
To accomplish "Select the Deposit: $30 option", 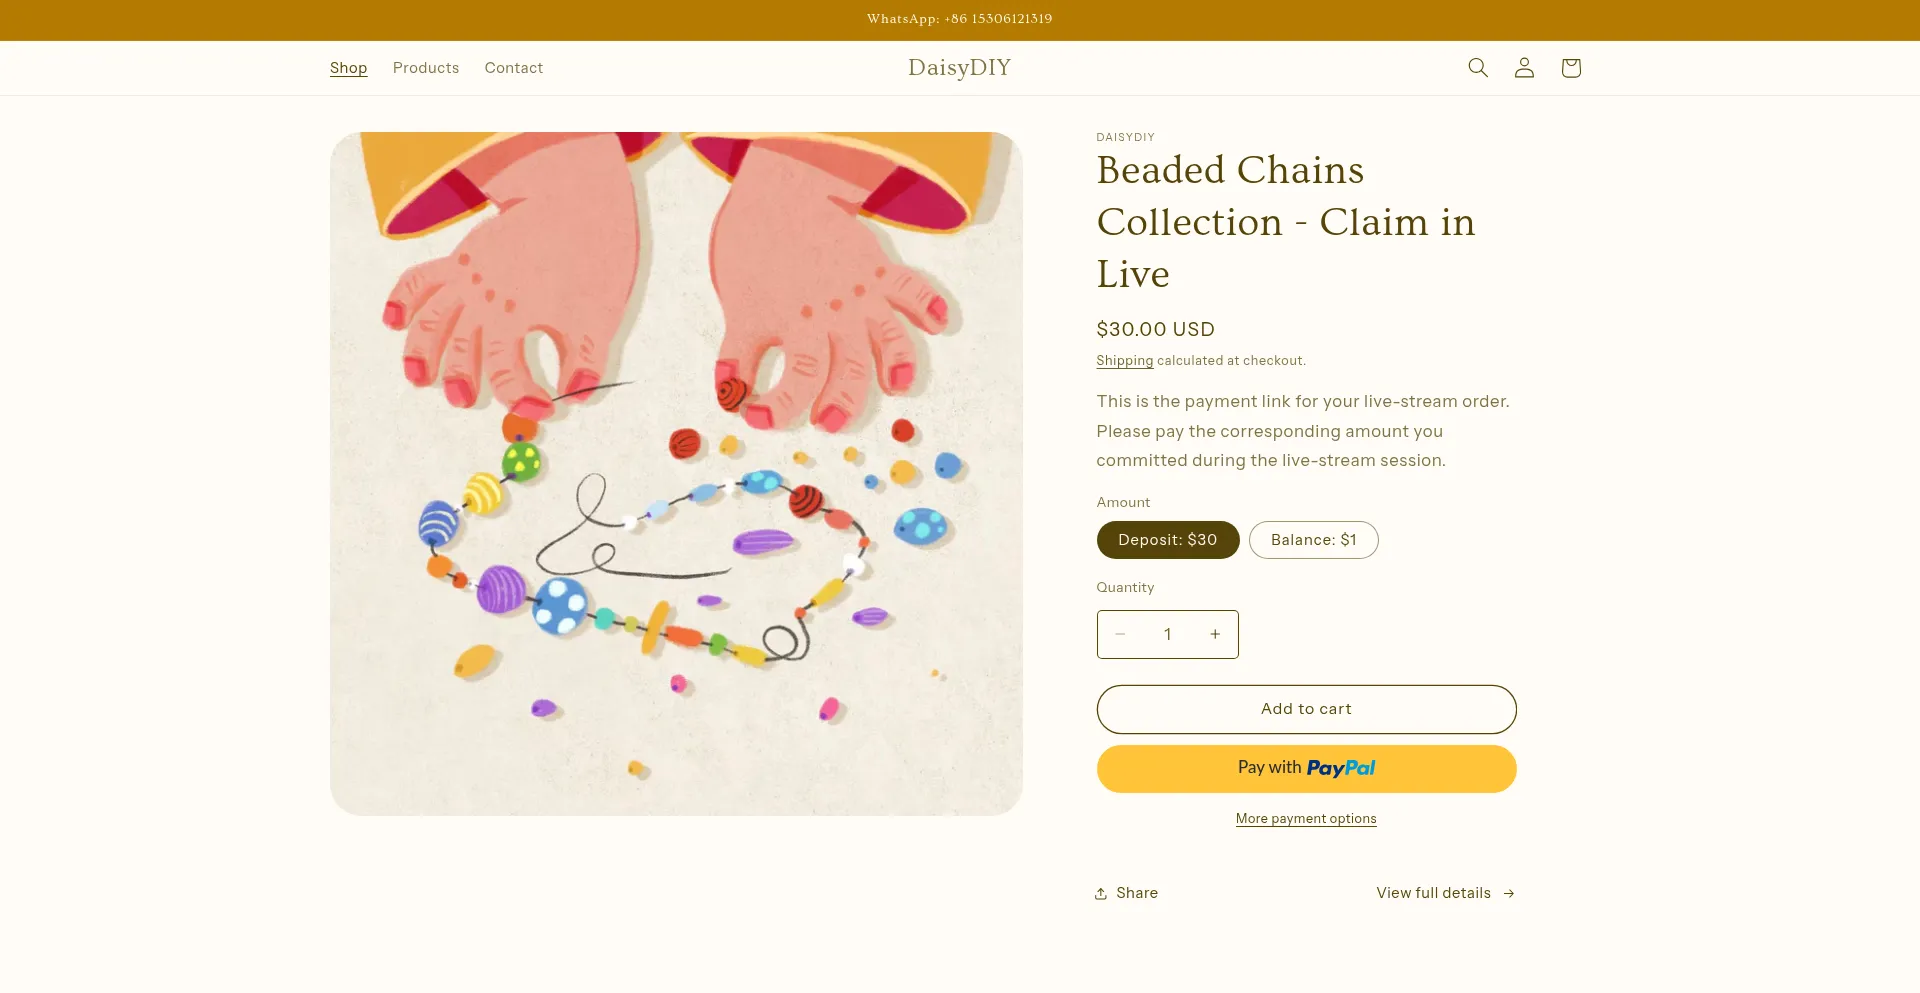I will [x=1167, y=540].
